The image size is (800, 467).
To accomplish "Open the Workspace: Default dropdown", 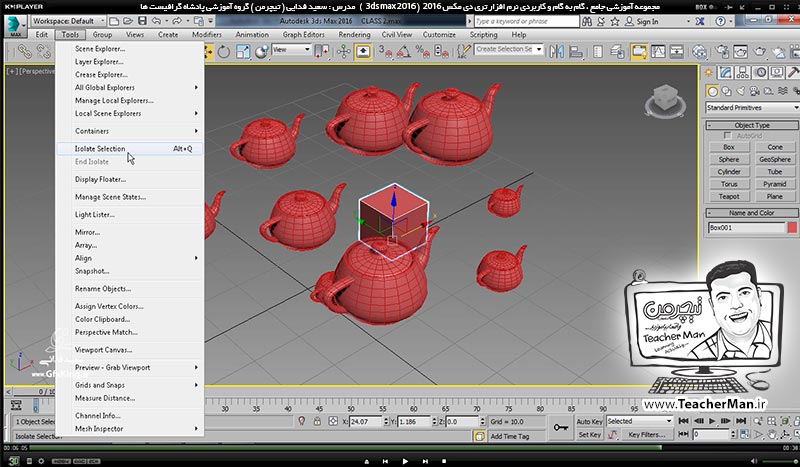I will click(x=68, y=21).
